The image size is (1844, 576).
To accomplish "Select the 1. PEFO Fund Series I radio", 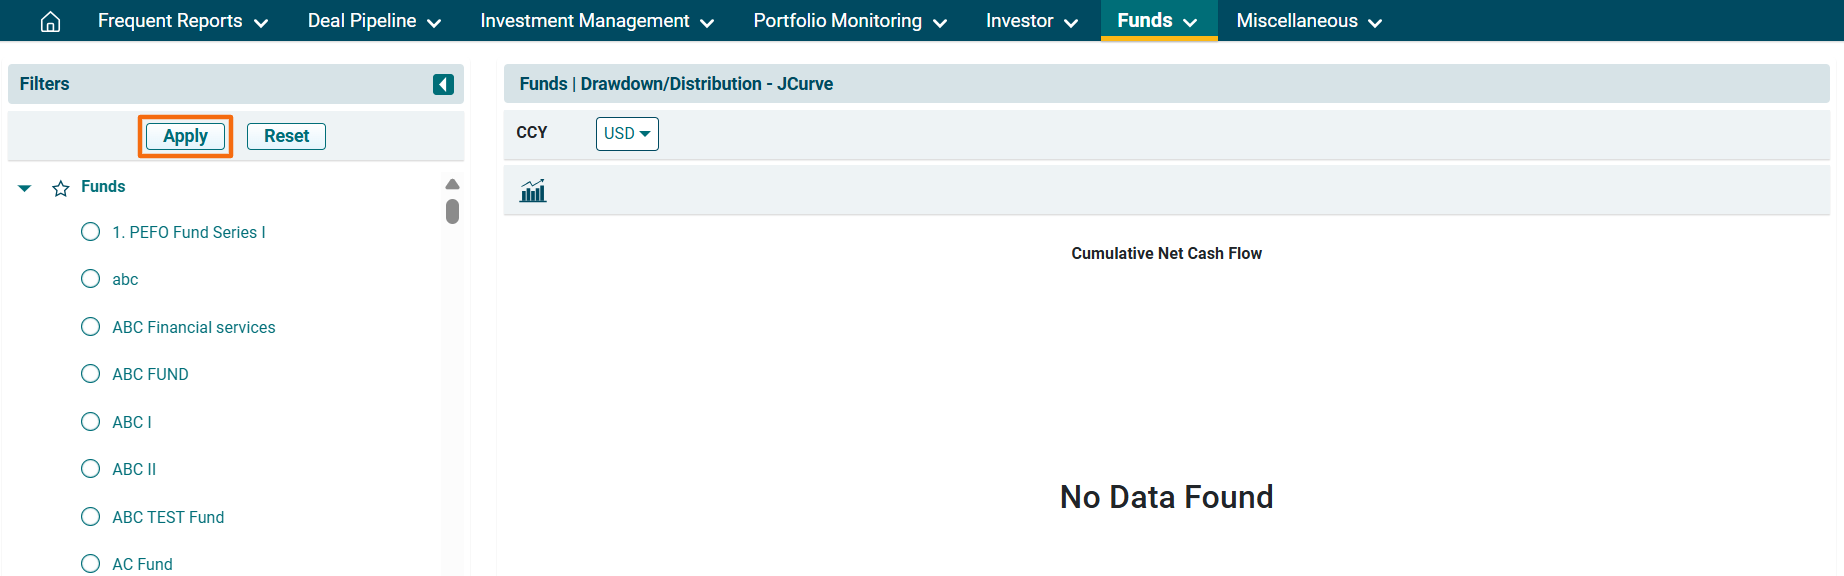I will tap(91, 232).
